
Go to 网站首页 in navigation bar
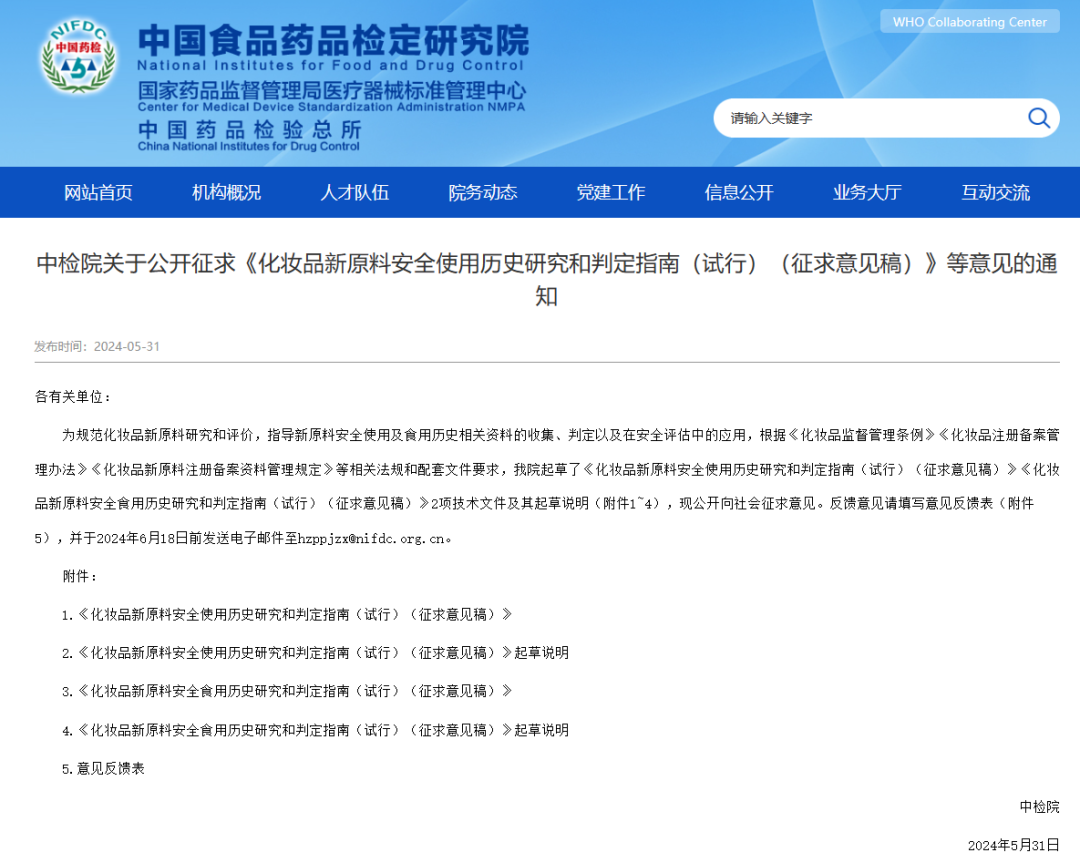coord(98,192)
